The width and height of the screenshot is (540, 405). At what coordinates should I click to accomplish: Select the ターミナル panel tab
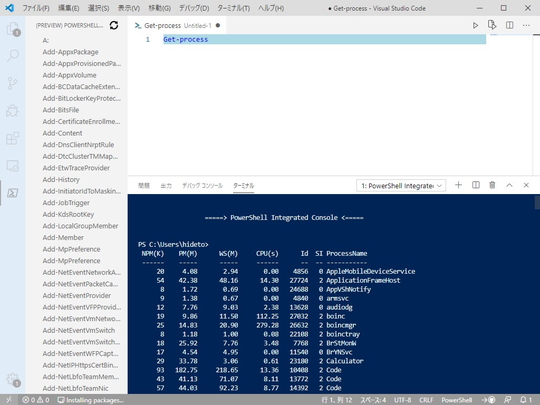point(243,186)
